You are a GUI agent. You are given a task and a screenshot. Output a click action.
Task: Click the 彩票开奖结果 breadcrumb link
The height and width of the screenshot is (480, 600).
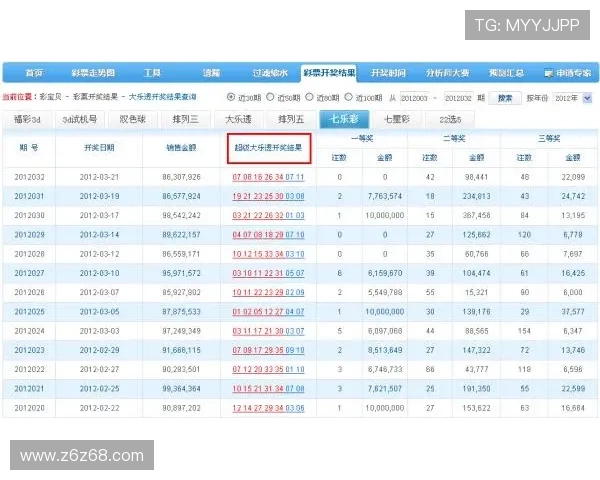click(95, 97)
